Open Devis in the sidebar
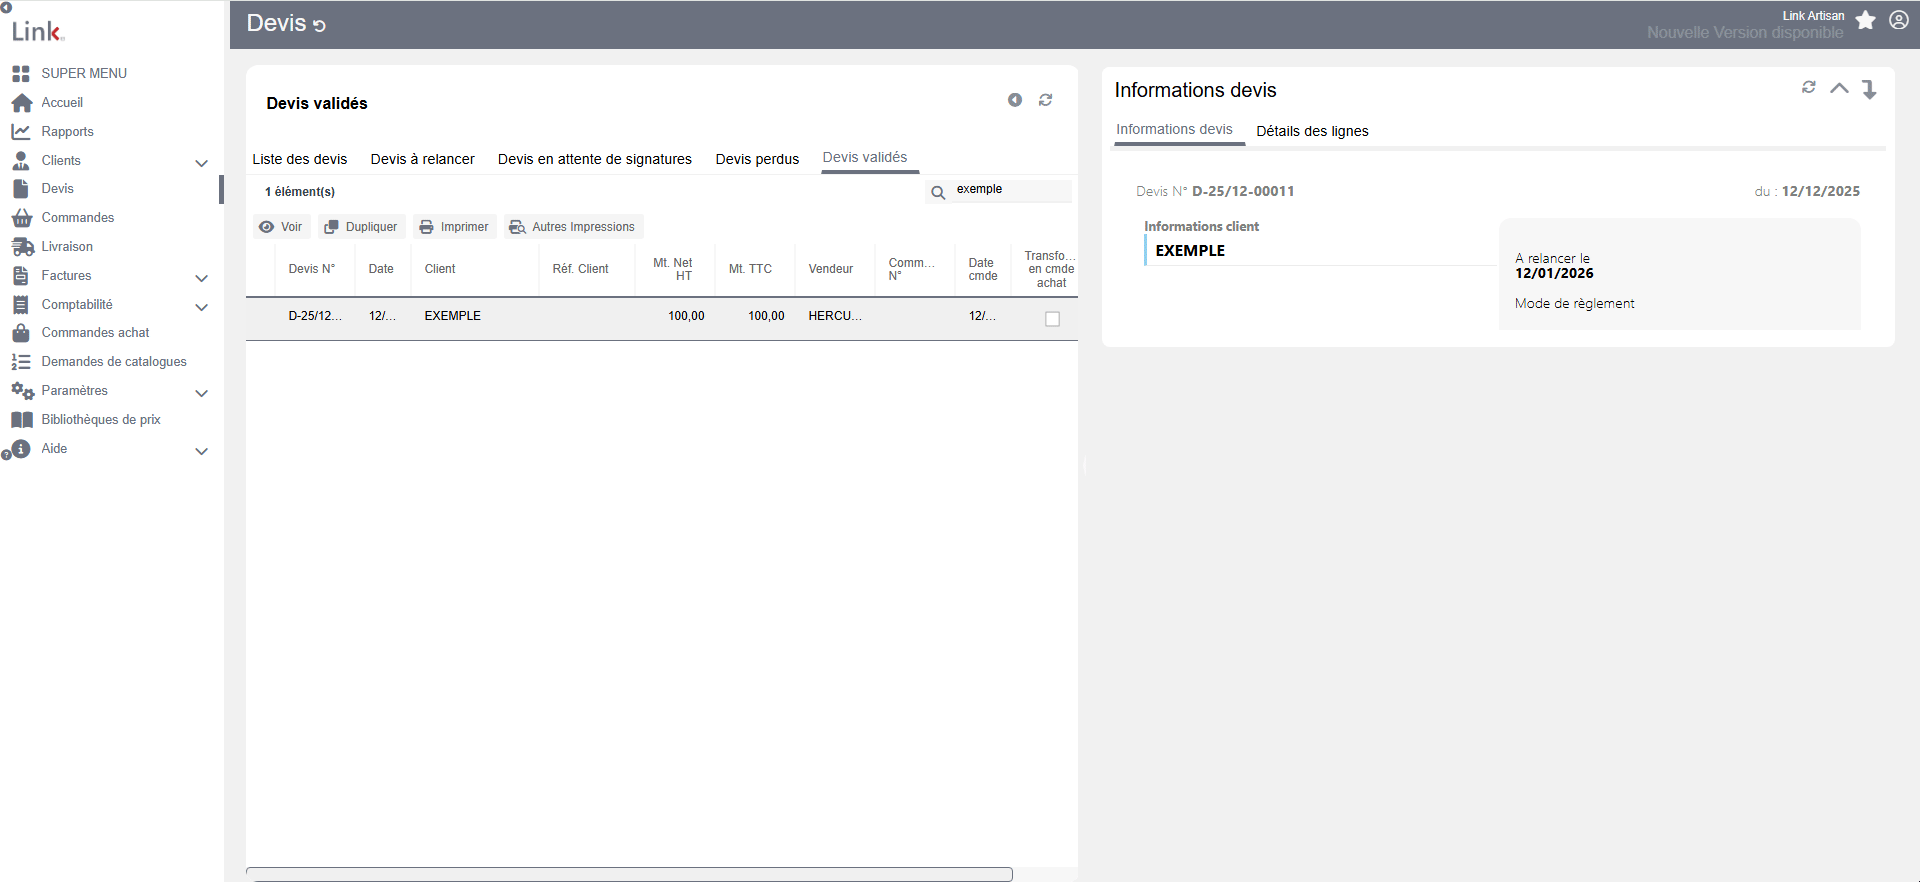 pos(58,189)
